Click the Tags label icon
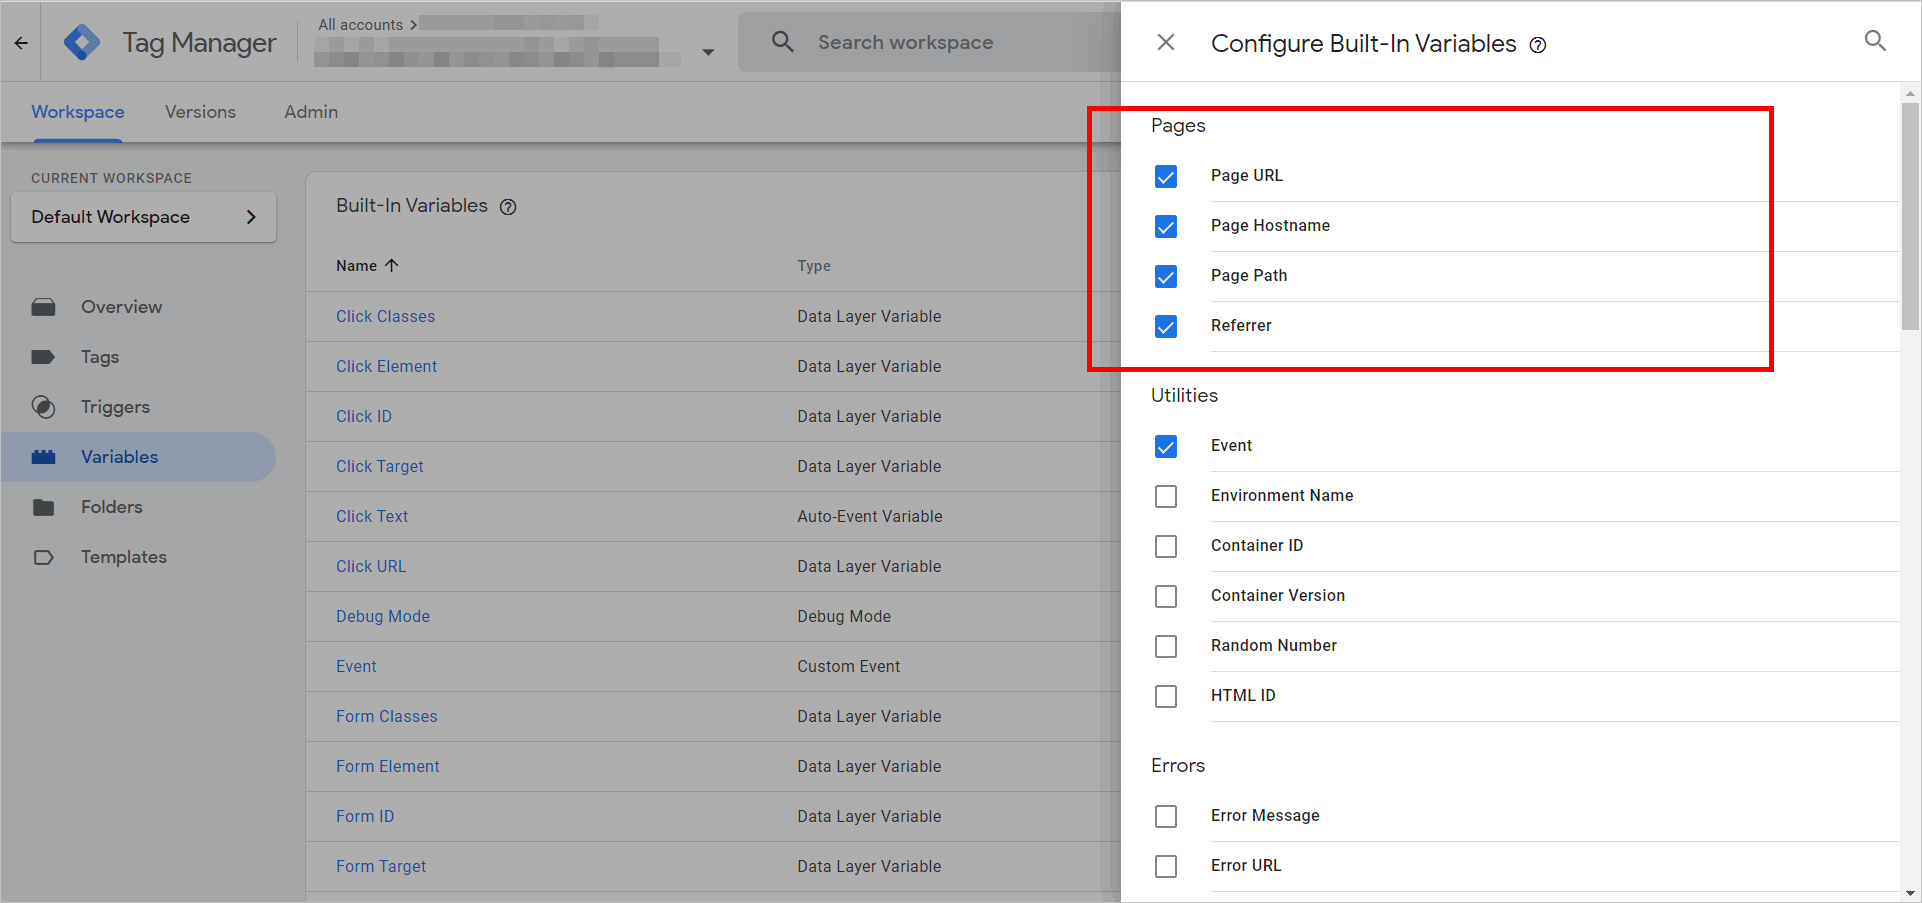This screenshot has width=1922, height=903. [x=43, y=357]
